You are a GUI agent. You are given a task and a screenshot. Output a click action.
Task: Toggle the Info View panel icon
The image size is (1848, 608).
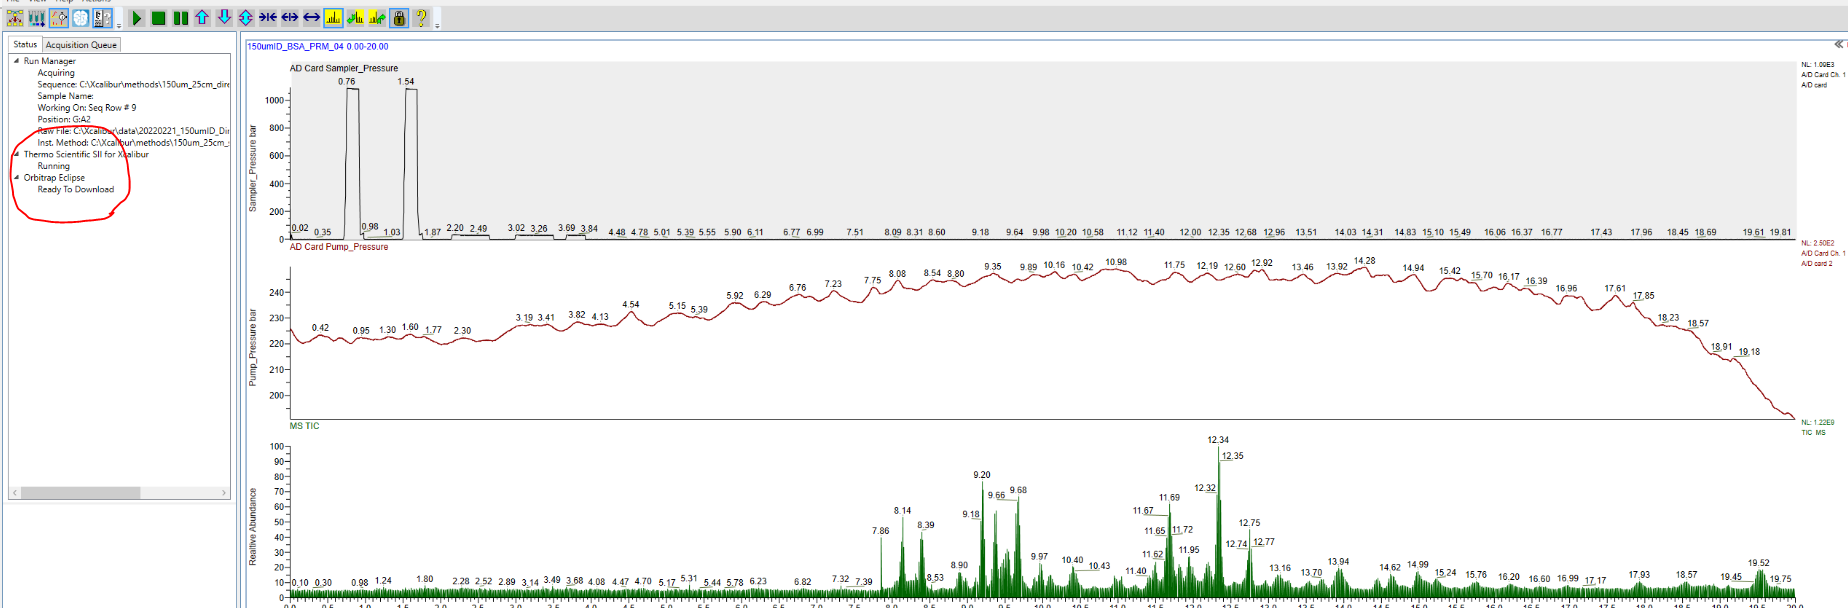pyautogui.click(x=103, y=18)
